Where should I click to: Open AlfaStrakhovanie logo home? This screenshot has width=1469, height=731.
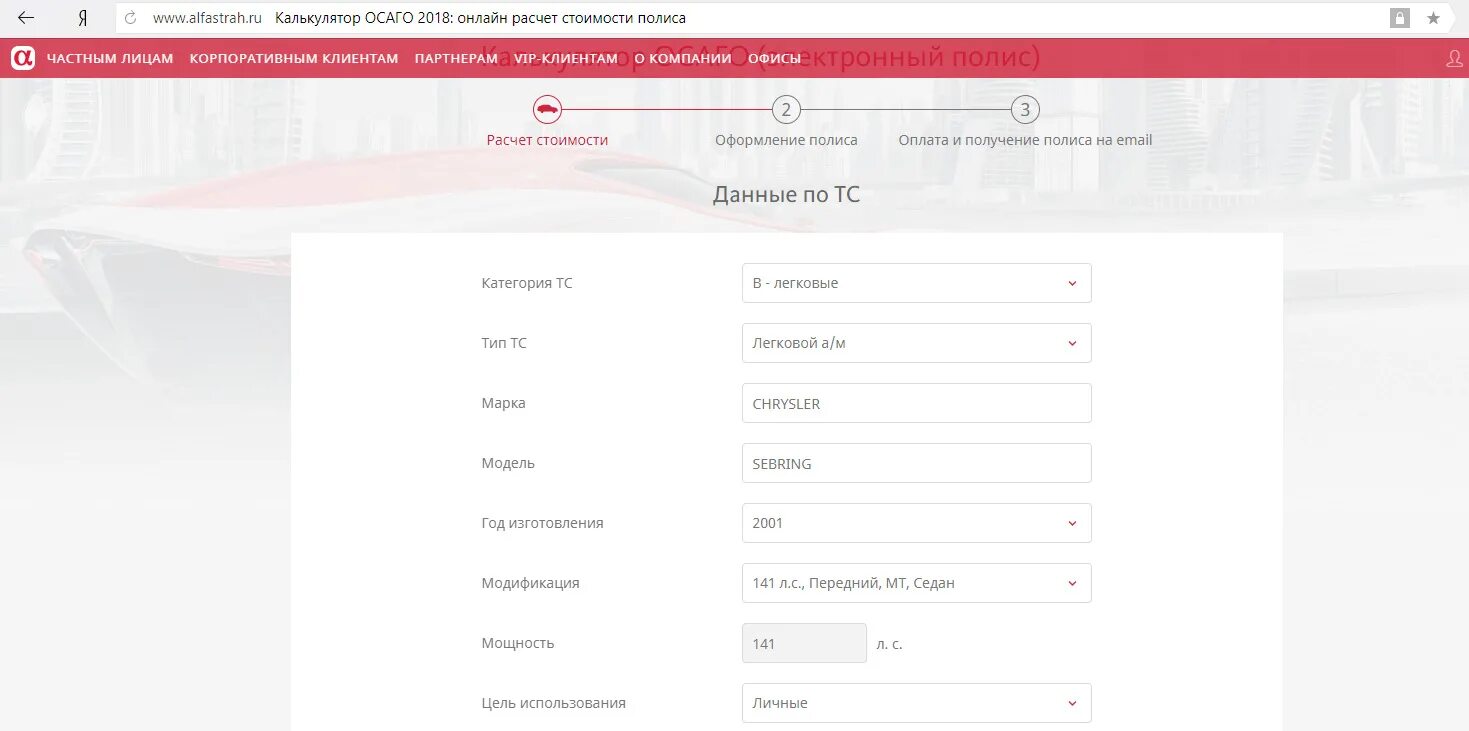[23, 58]
